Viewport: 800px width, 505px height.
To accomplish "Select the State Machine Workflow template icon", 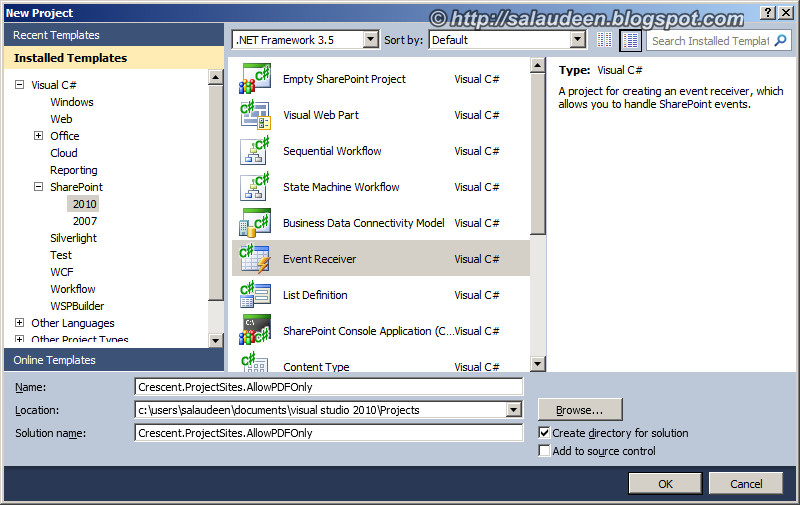I will 255,187.
